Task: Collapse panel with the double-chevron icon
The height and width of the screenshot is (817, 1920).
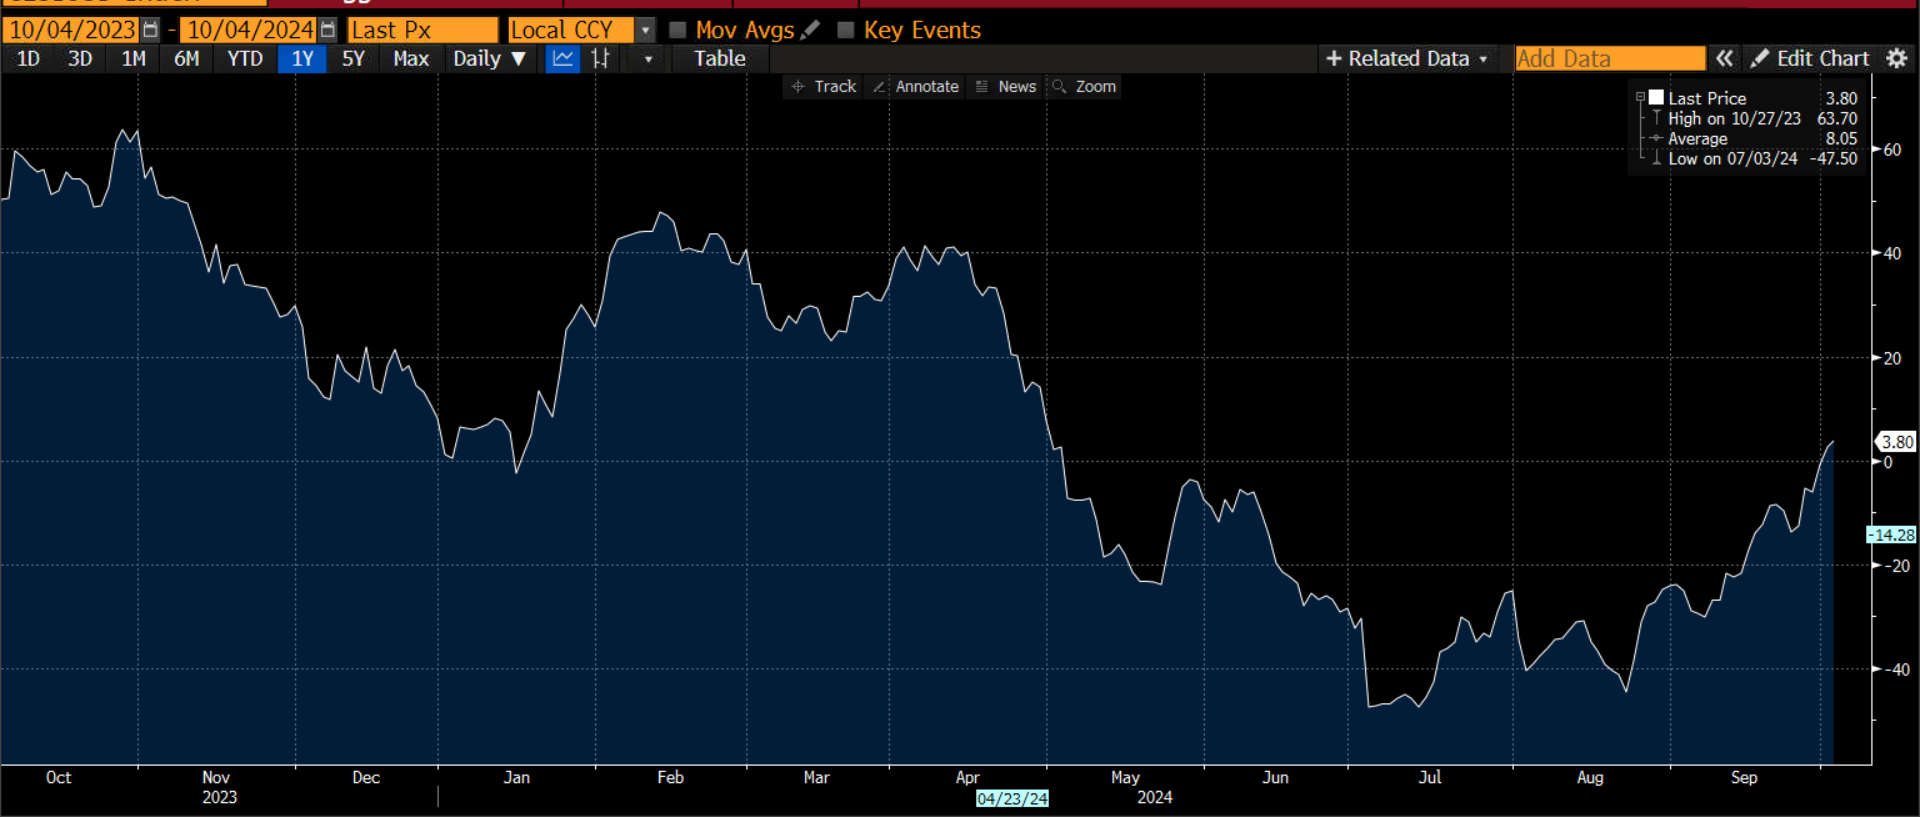Action: pyautogui.click(x=1725, y=59)
